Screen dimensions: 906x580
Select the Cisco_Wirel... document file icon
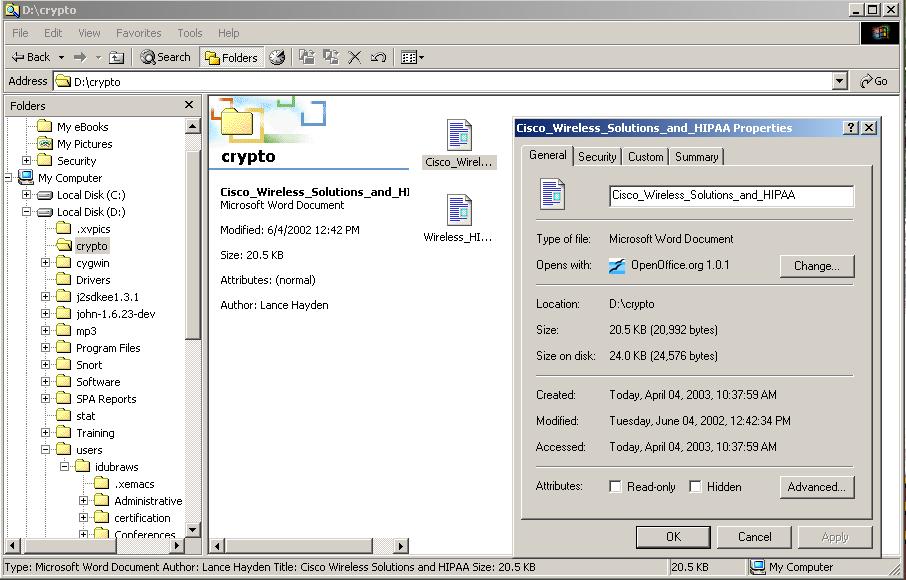coord(459,135)
